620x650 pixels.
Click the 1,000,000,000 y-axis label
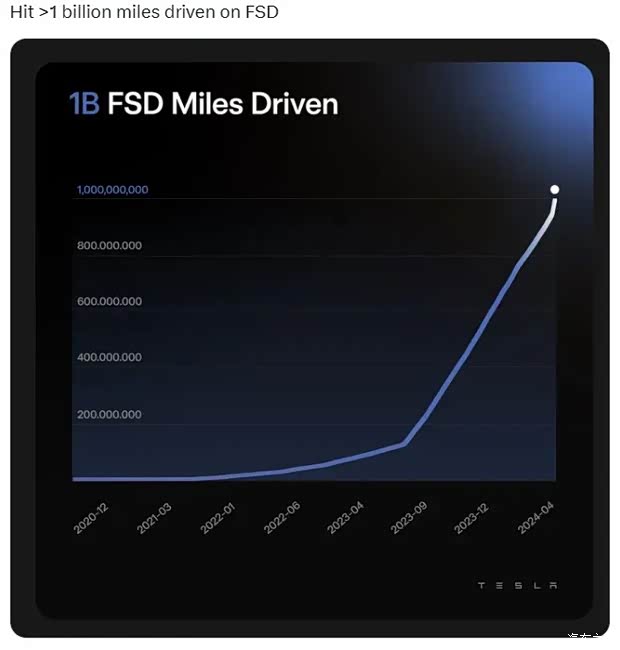pyautogui.click(x=112, y=190)
